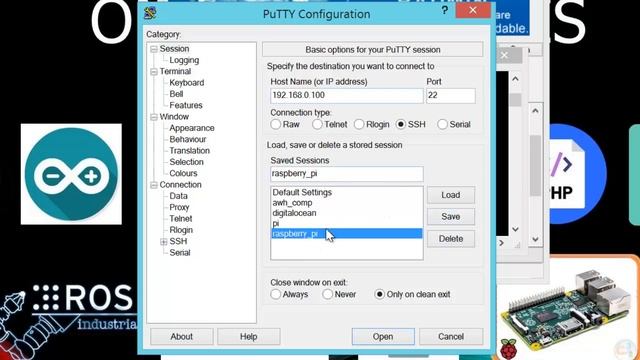The height and width of the screenshot is (360, 640).
Task: Click scroll right arrow in background window
Action: tap(502, 243)
